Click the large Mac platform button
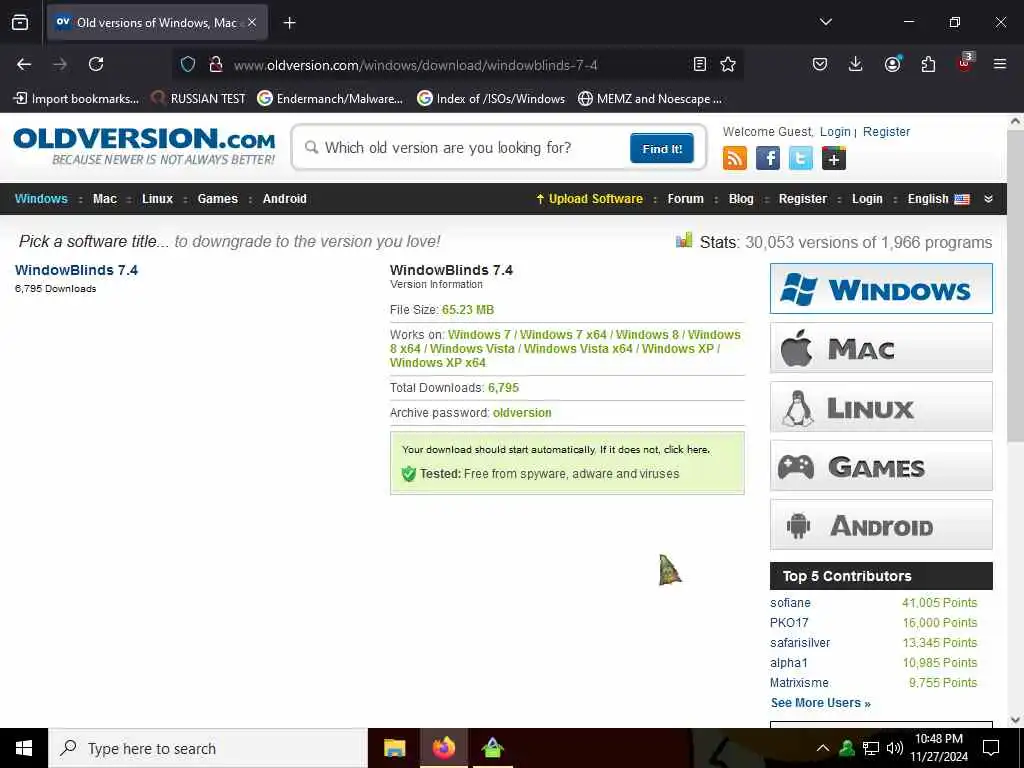The width and height of the screenshot is (1024, 768). pyautogui.click(x=881, y=347)
